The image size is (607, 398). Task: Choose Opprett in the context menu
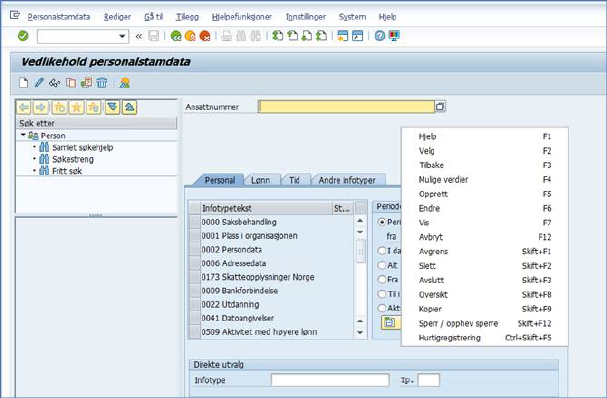485,194
